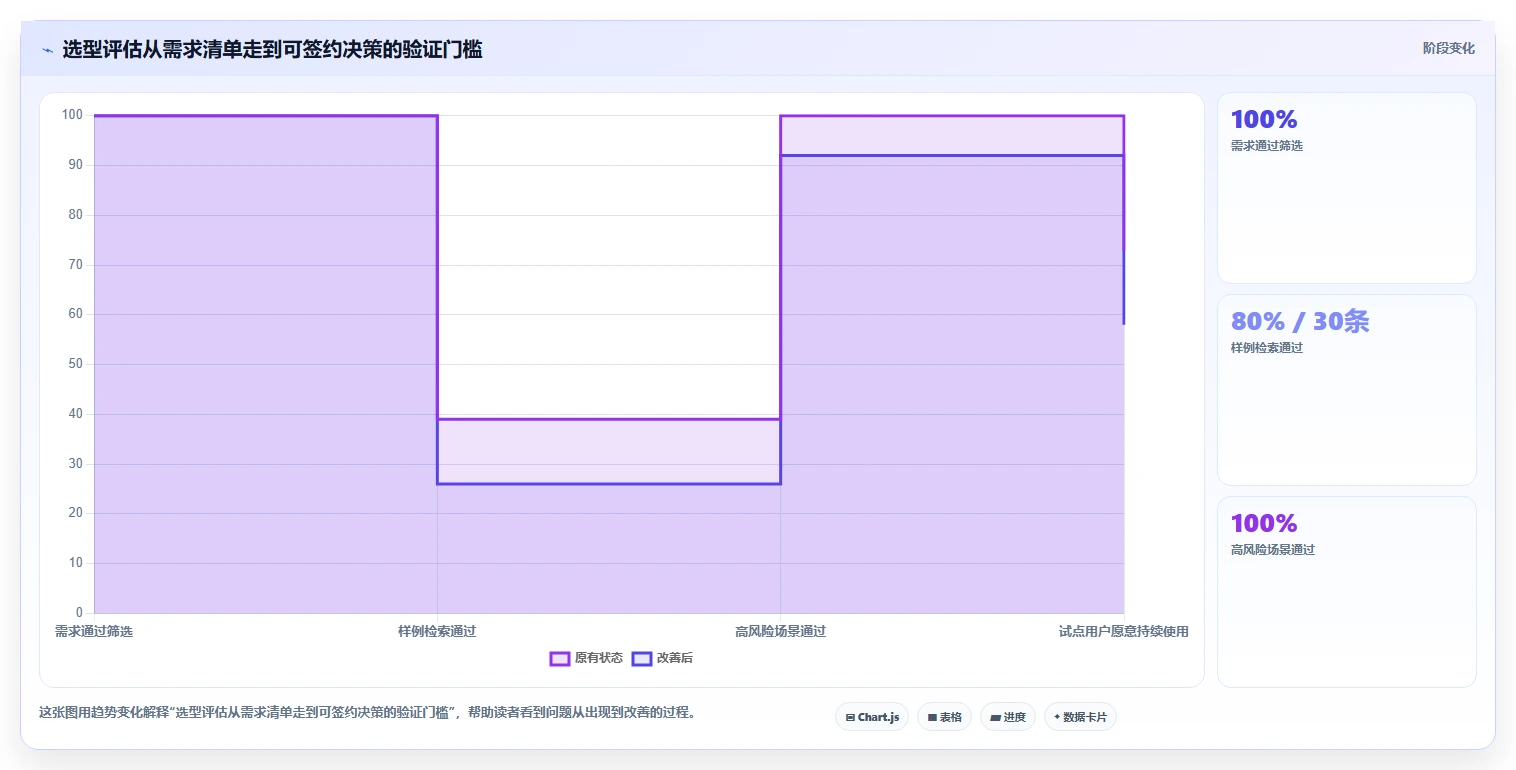Click the y-axis value 70
Screen dimensions: 1516x770
[76, 265]
